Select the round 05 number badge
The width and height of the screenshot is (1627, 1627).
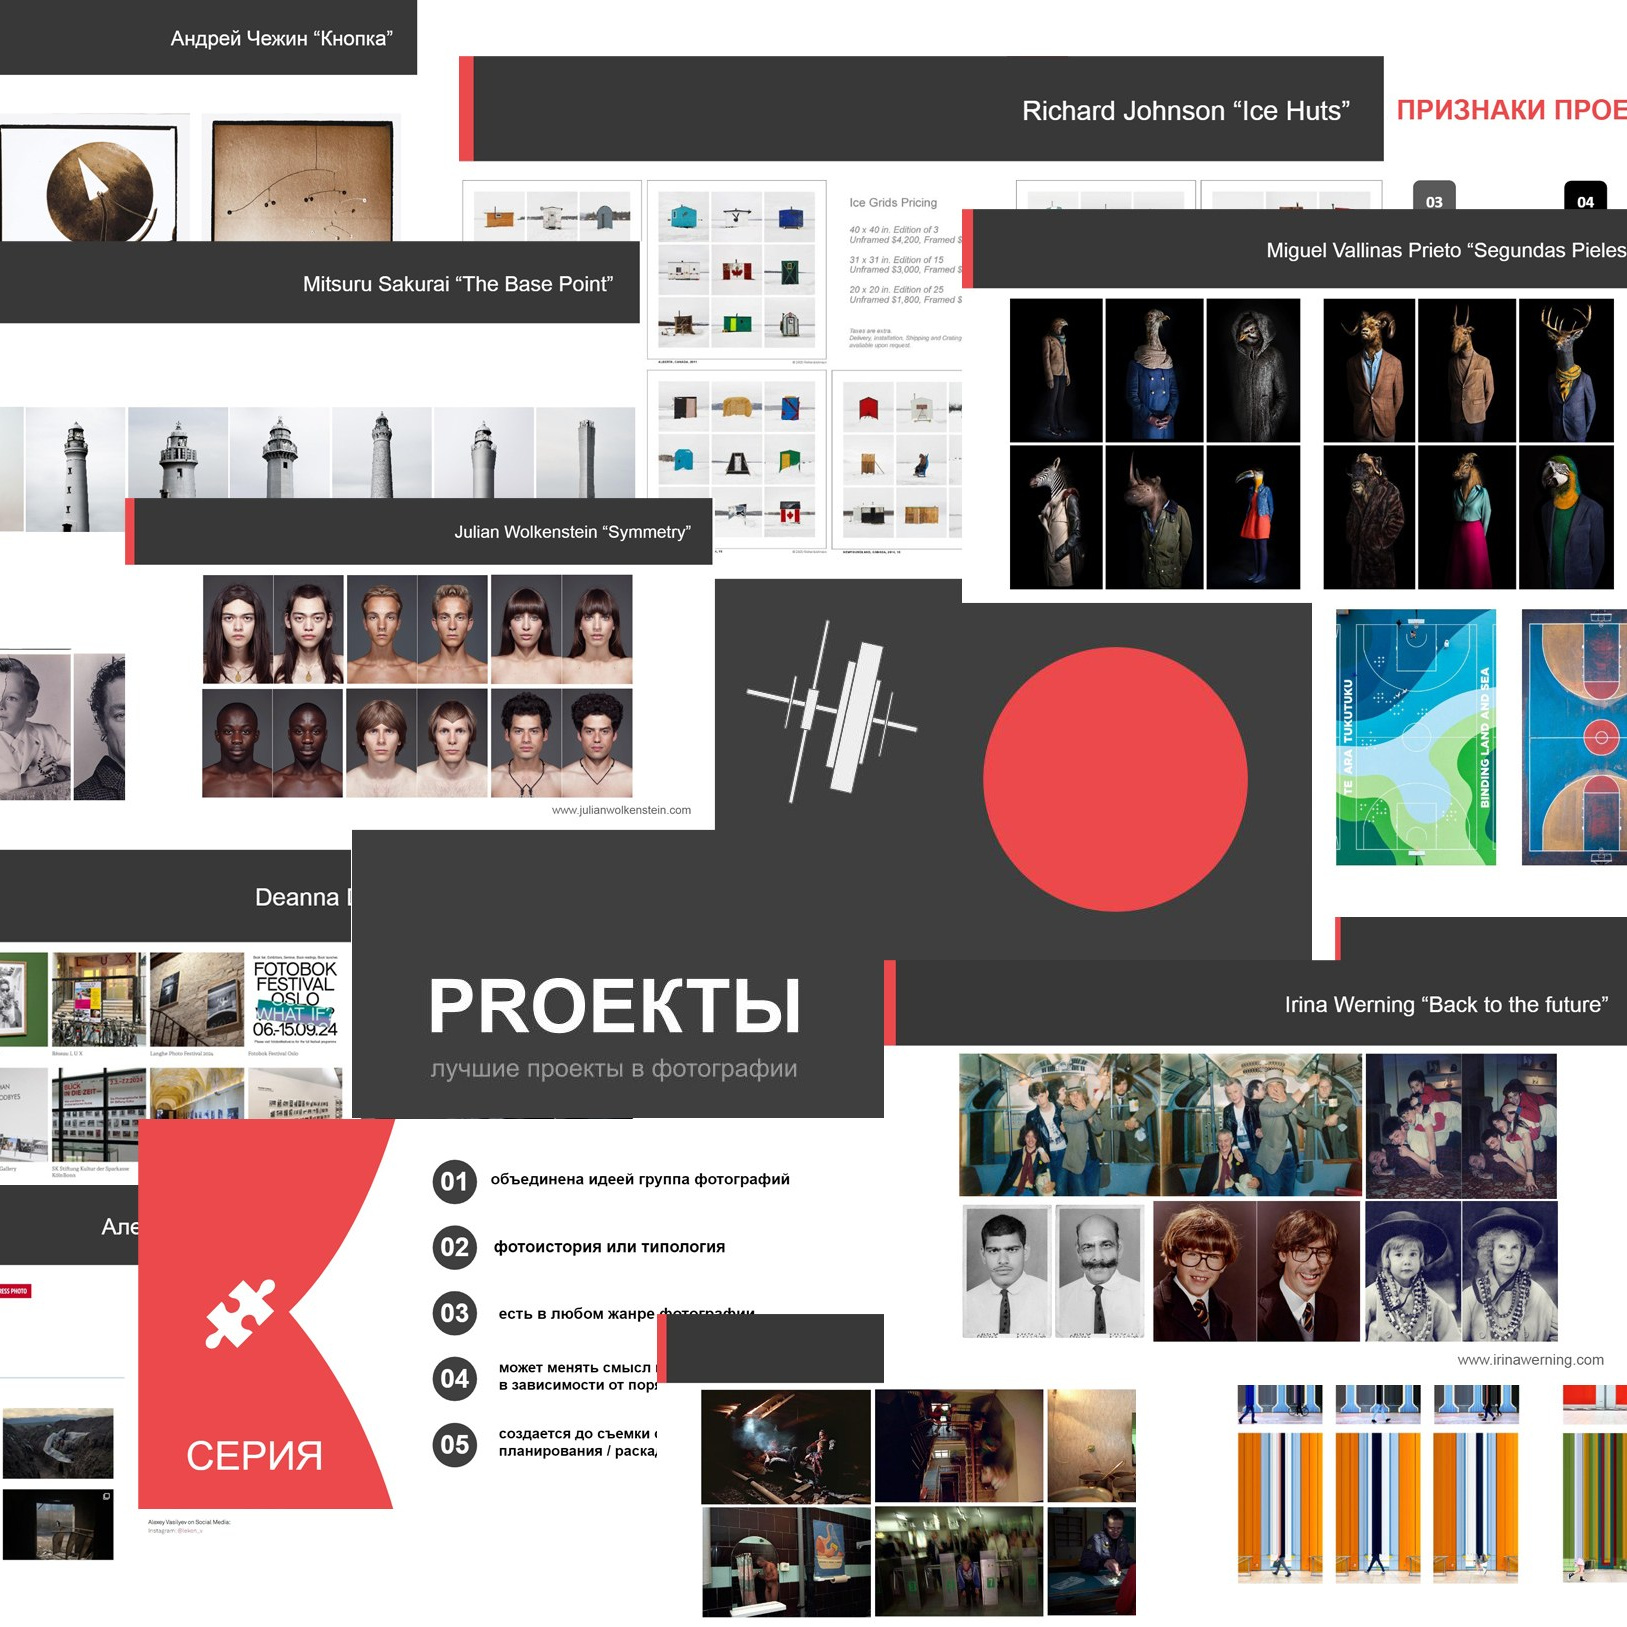(x=454, y=1445)
